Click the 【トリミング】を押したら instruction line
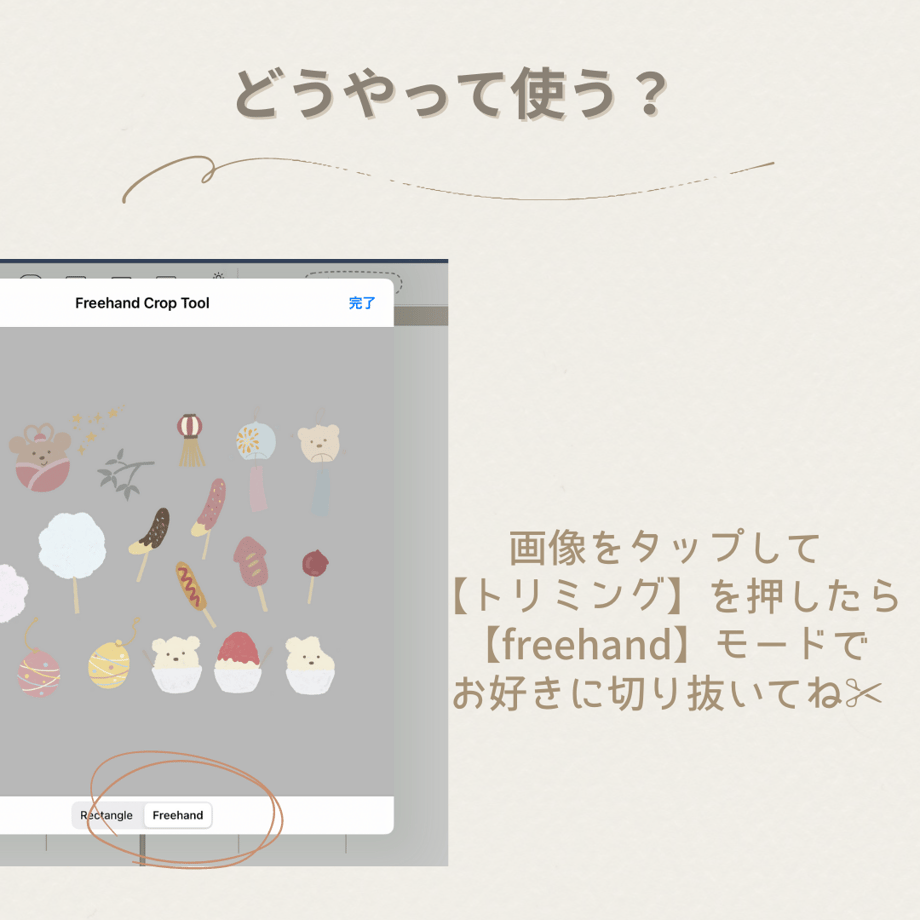Screen dimensions: 920x920 675,596
